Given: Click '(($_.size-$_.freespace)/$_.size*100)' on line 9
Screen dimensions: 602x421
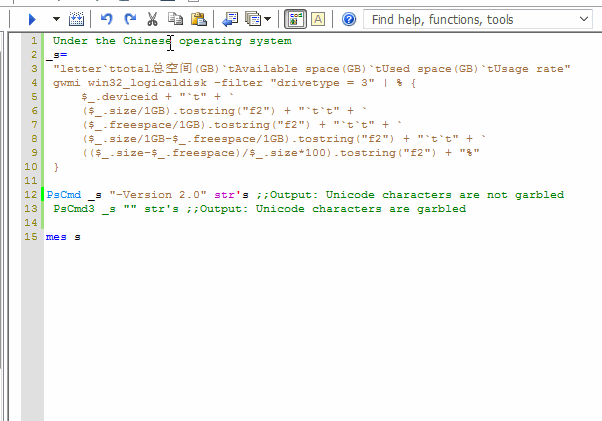Looking at the screenshot, I should click(x=207, y=153).
